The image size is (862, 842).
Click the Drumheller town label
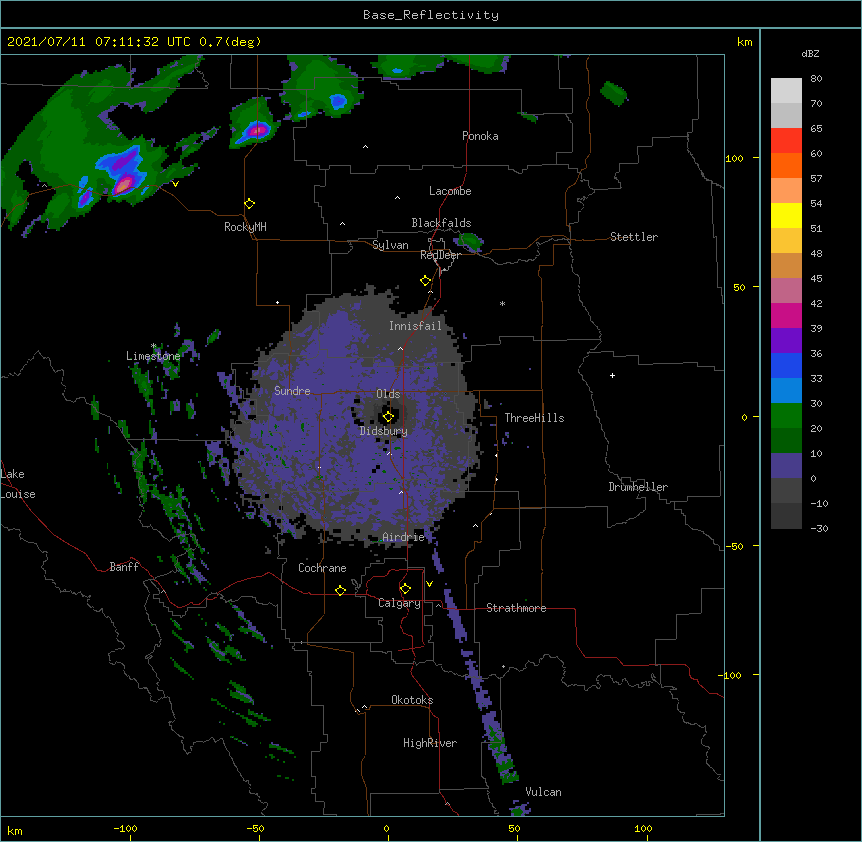638,487
